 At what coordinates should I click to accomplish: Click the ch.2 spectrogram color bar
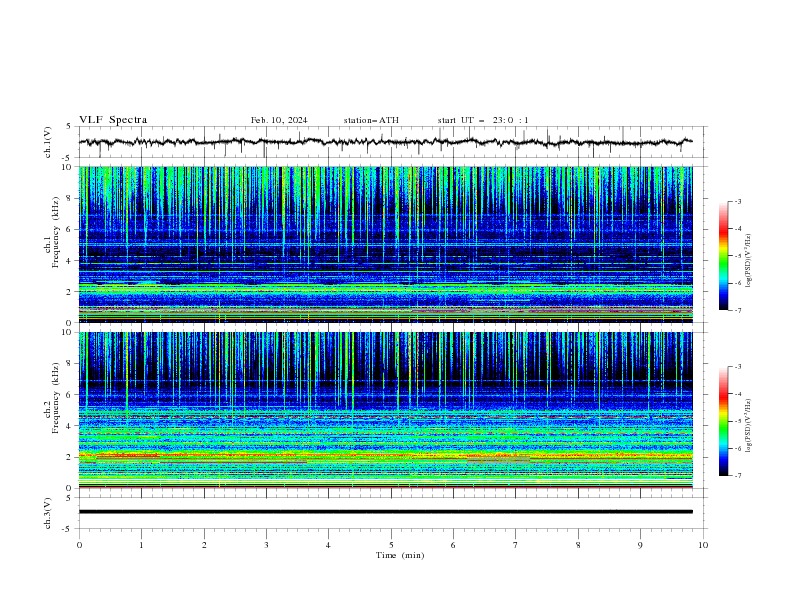point(723,421)
